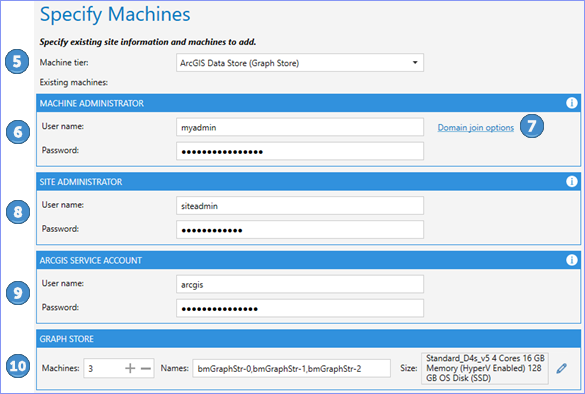Increase Graph Store machines count with plus
Viewport: 585px width, 394px height.
tap(130, 369)
